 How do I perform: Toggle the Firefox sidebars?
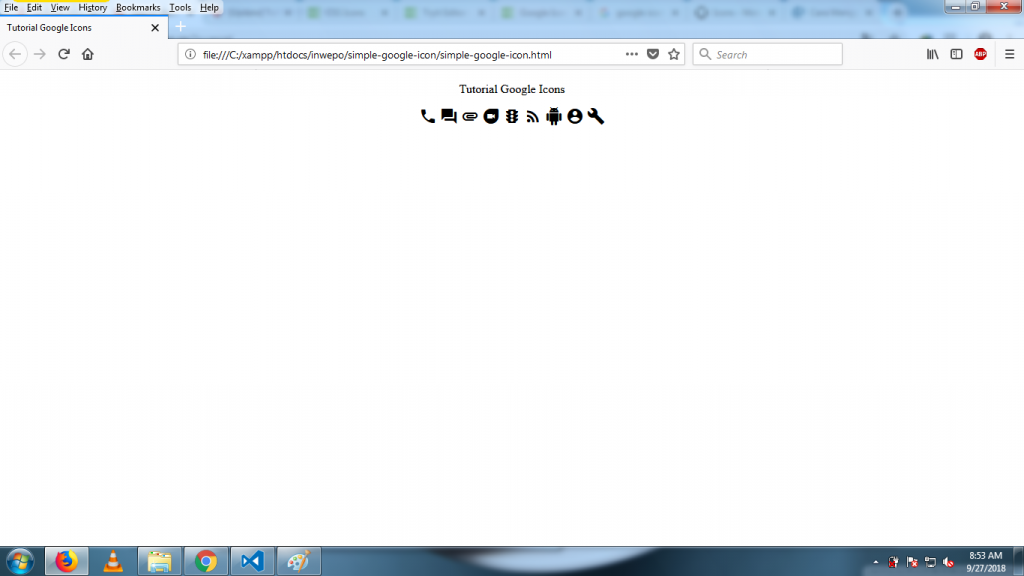(x=956, y=54)
